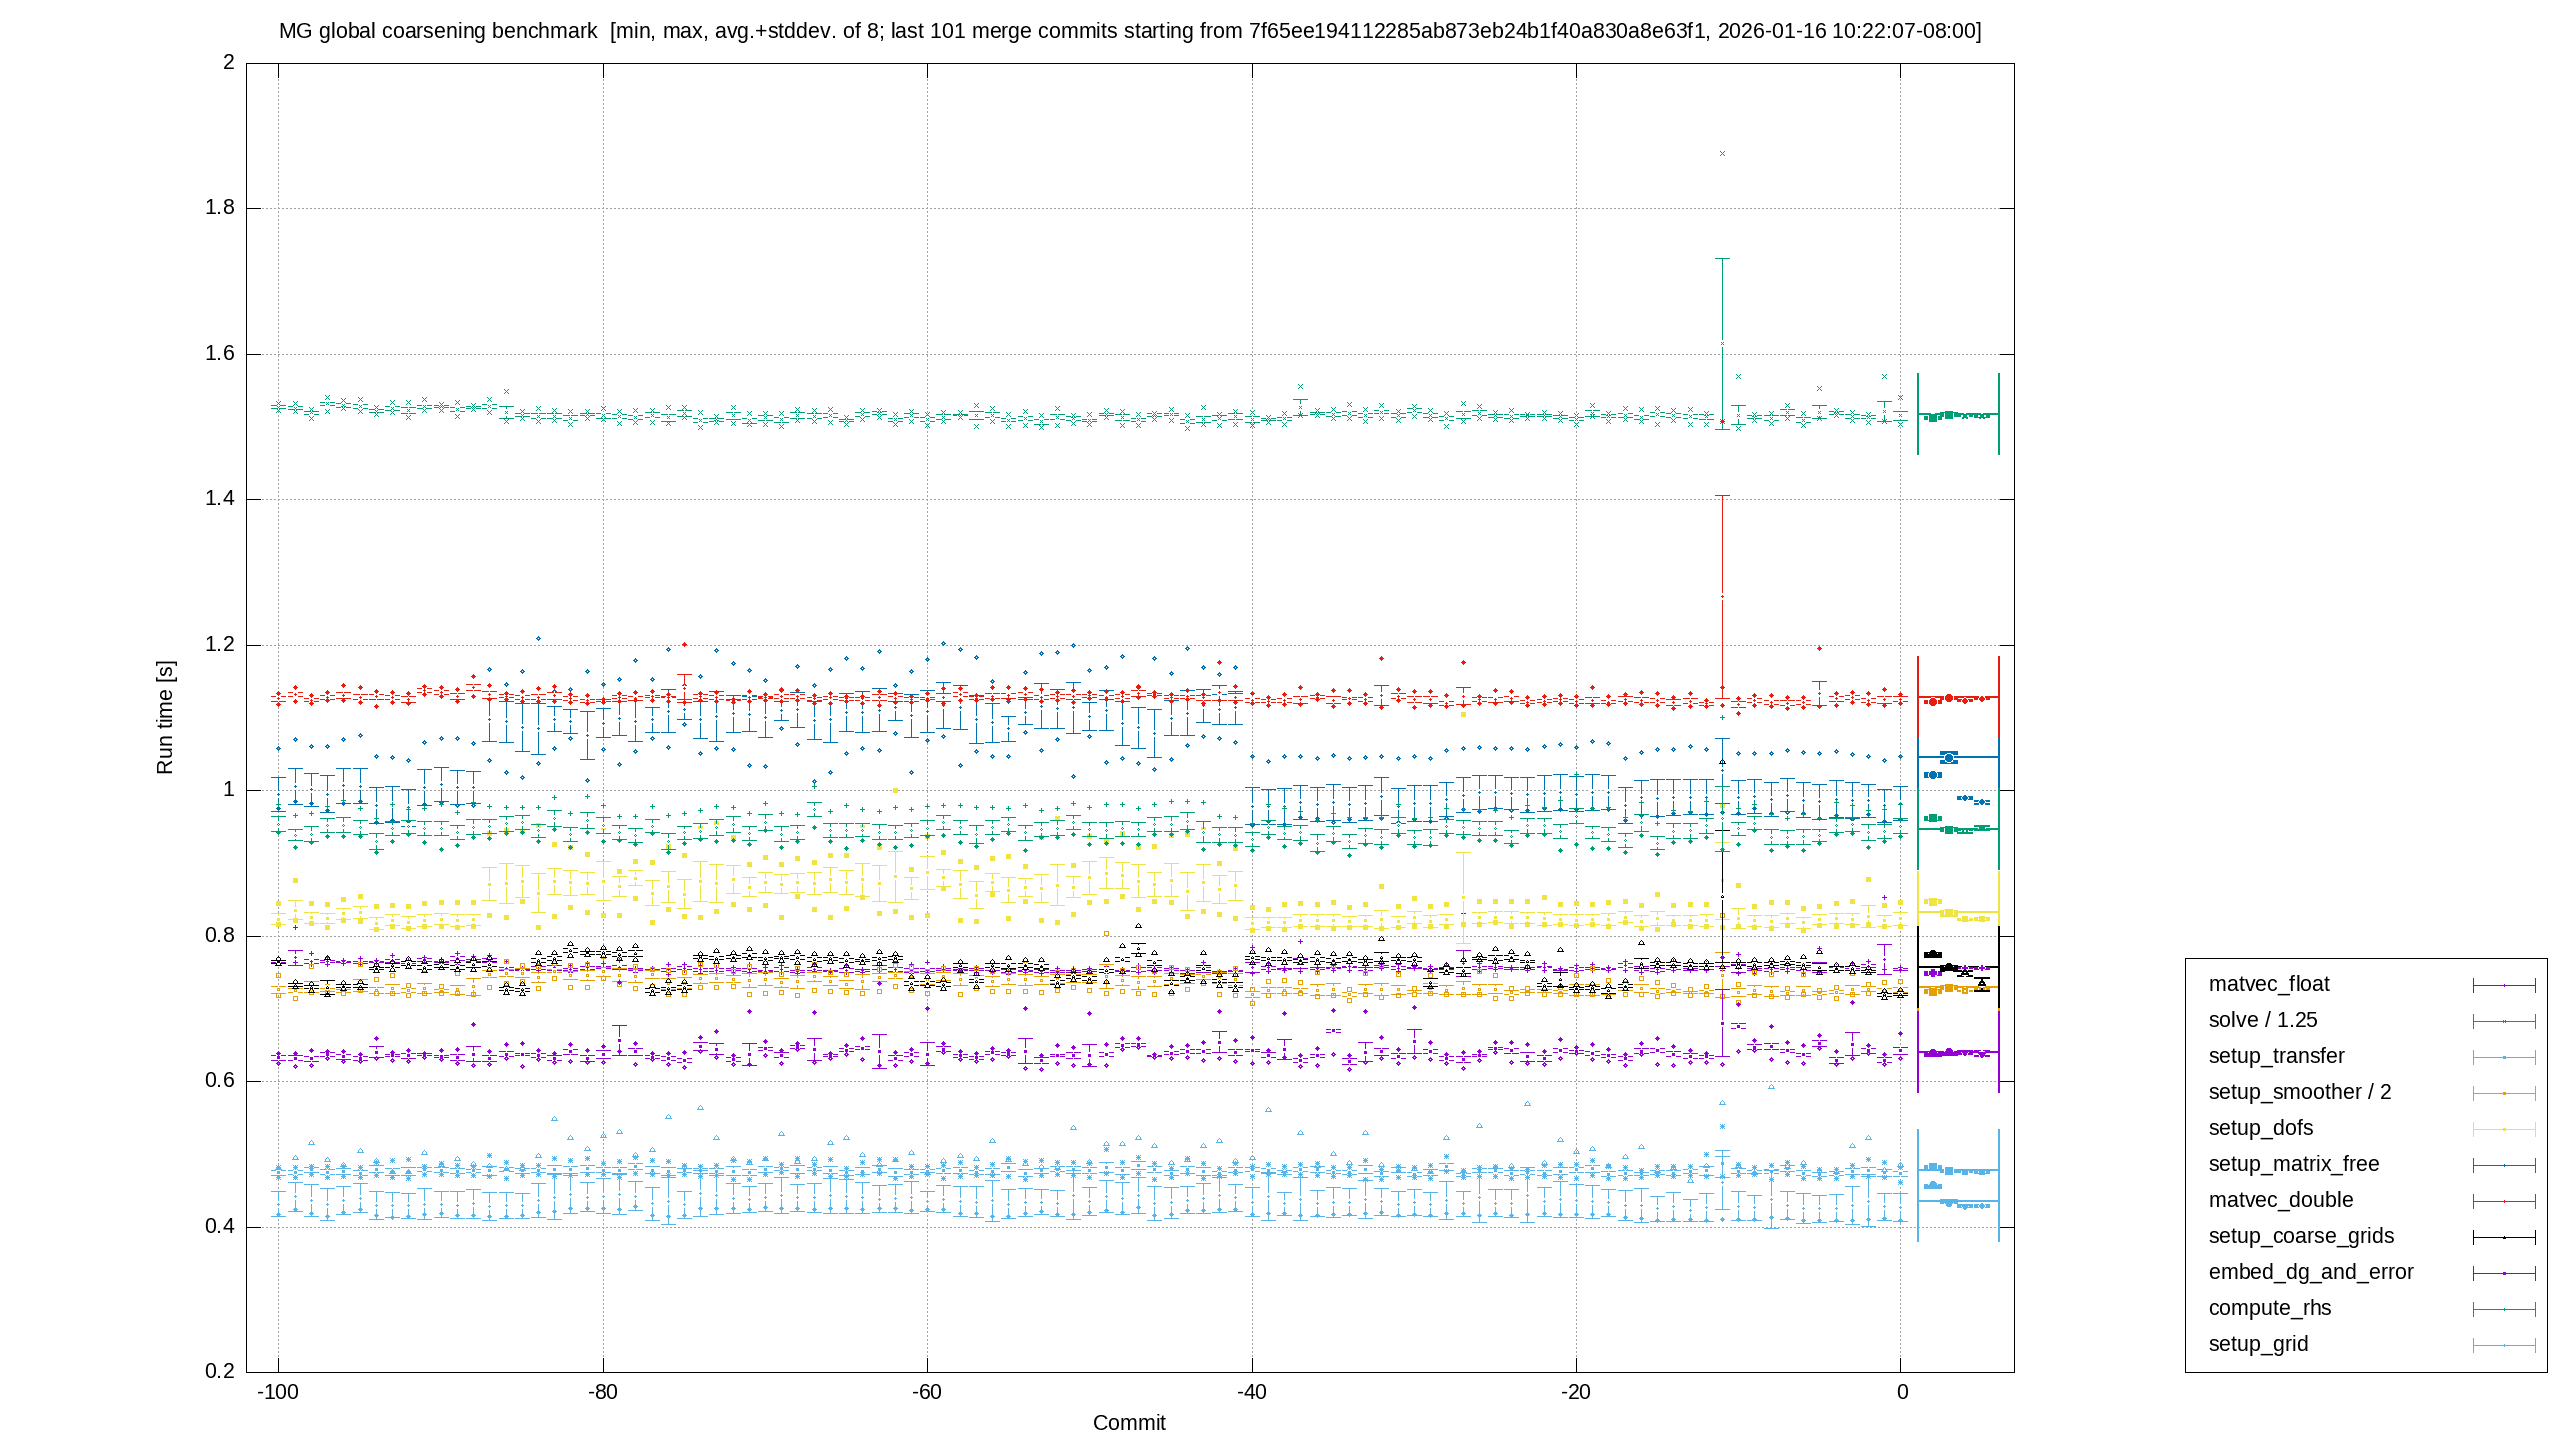Select the solve / 1.25 legend label

pos(2263,1020)
